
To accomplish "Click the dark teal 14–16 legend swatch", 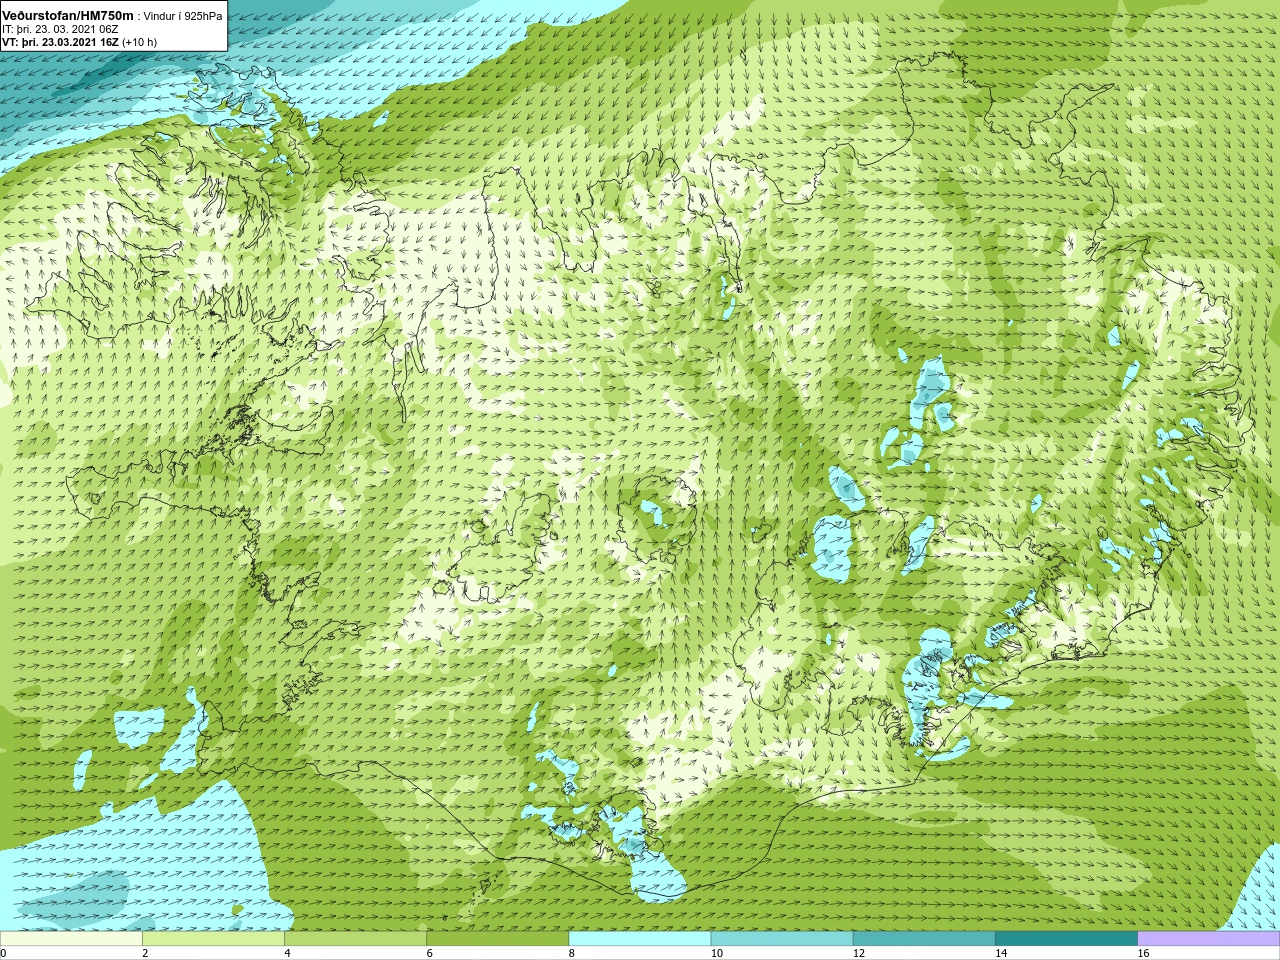I will point(1066,939).
